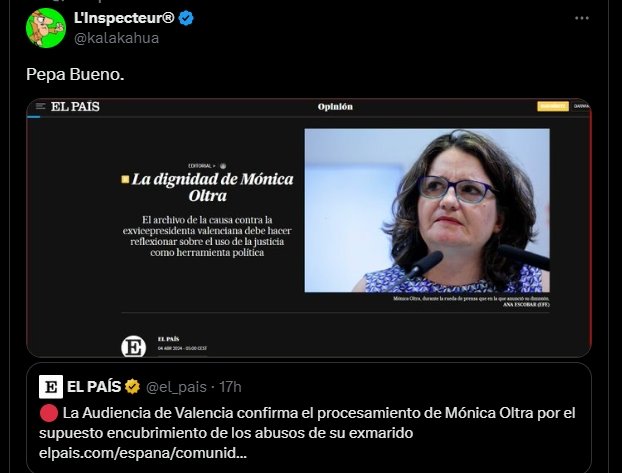Image resolution: width=622 pixels, height=473 pixels.
Task: Click the EL PAÍS logo in screenshot header
Action: pos(75,106)
